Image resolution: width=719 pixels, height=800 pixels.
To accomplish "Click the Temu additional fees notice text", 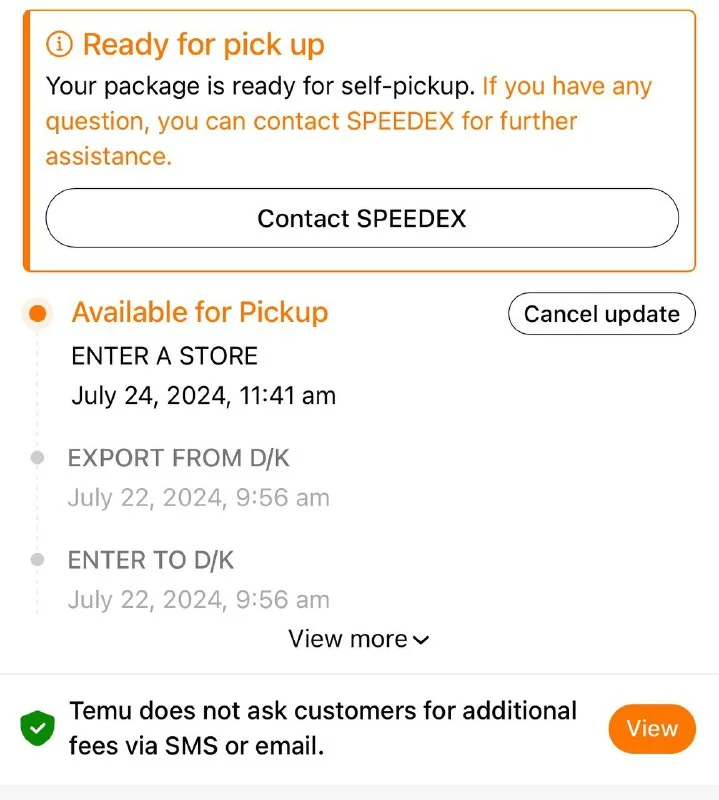I will (323, 728).
